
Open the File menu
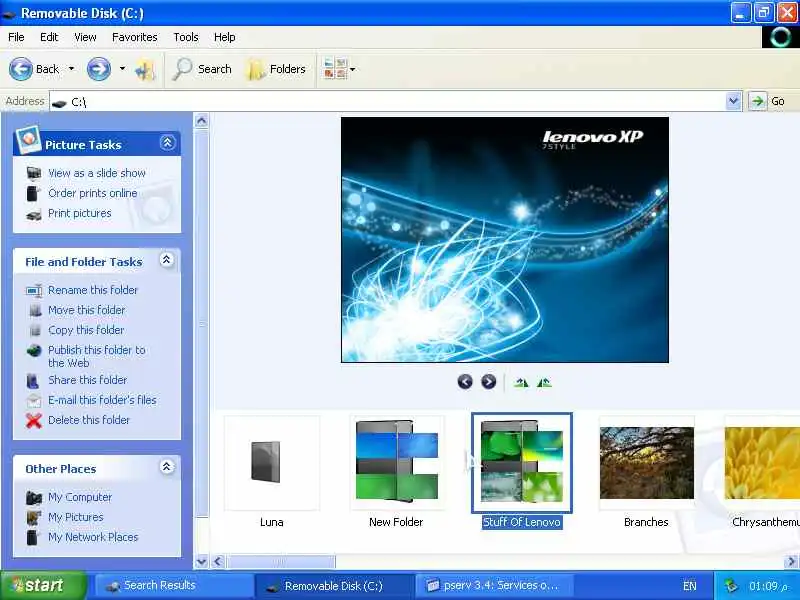pyautogui.click(x=16, y=37)
